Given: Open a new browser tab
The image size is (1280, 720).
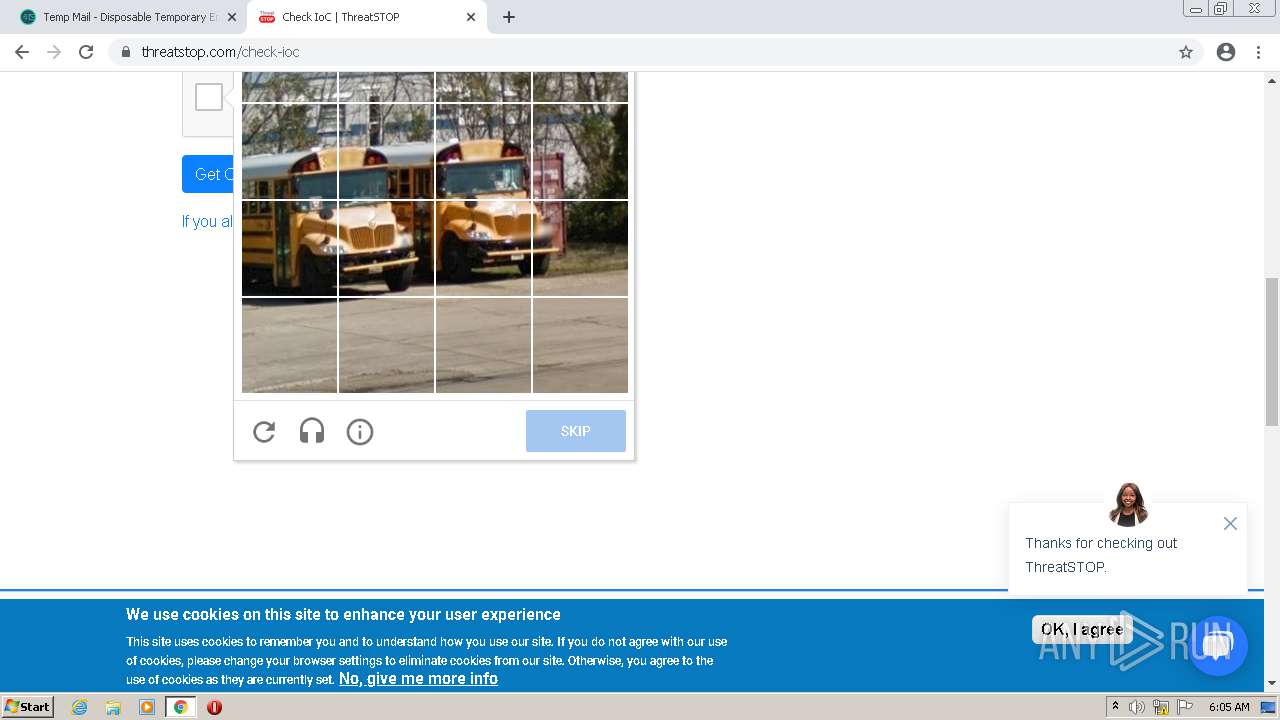Looking at the screenshot, I should point(509,17).
